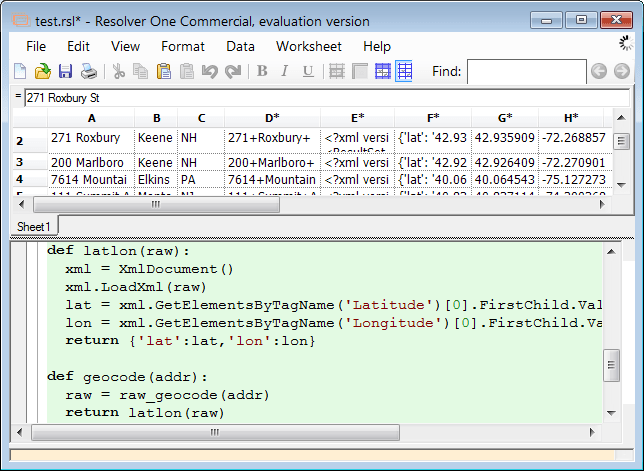Copy using the two-pages icon
This screenshot has width=644, height=471.
pyautogui.click(x=140, y=71)
